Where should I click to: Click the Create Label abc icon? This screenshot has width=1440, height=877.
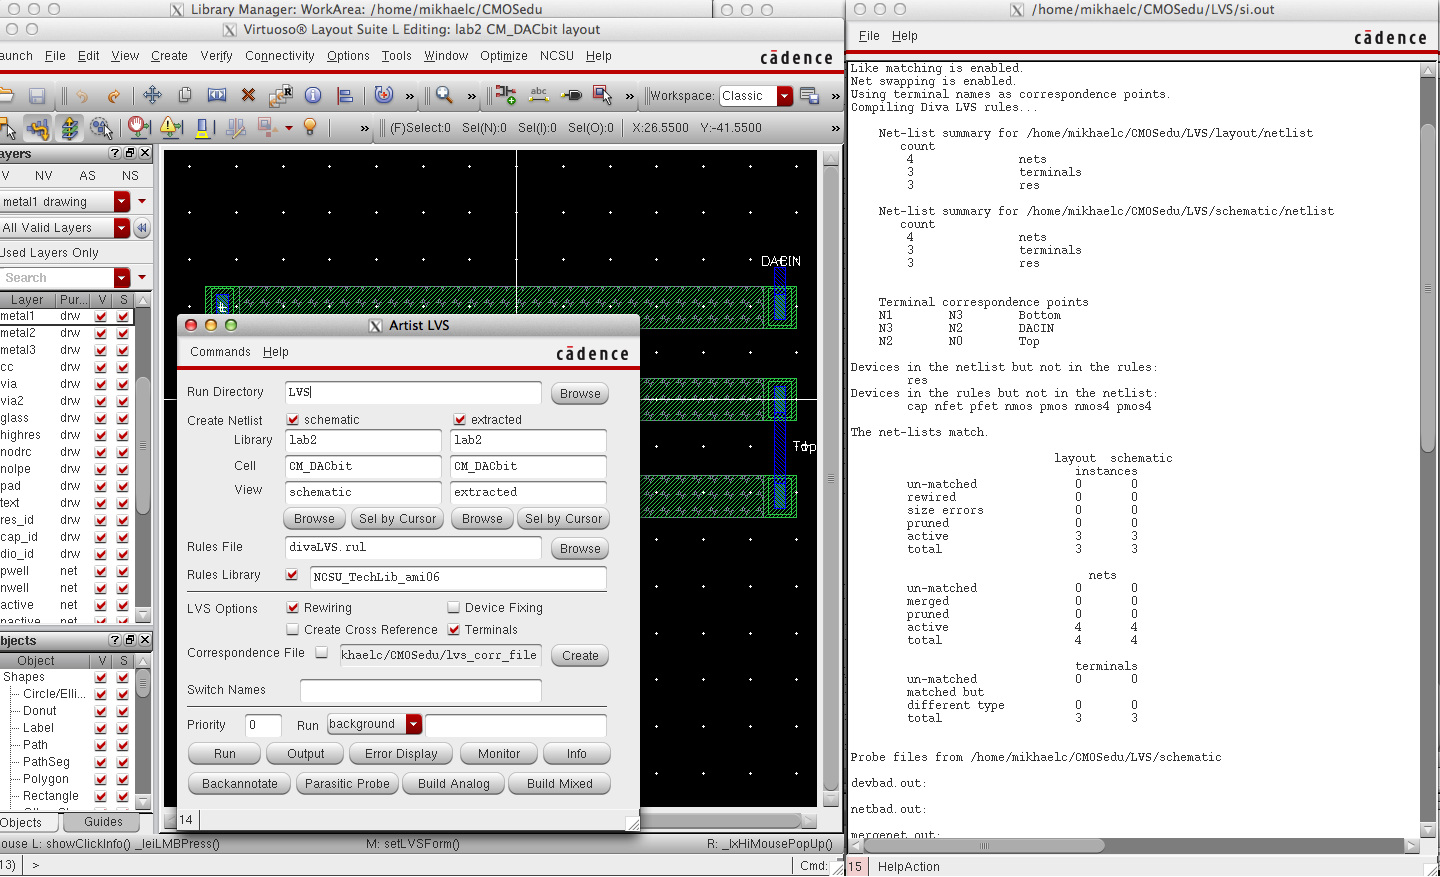click(539, 95)
